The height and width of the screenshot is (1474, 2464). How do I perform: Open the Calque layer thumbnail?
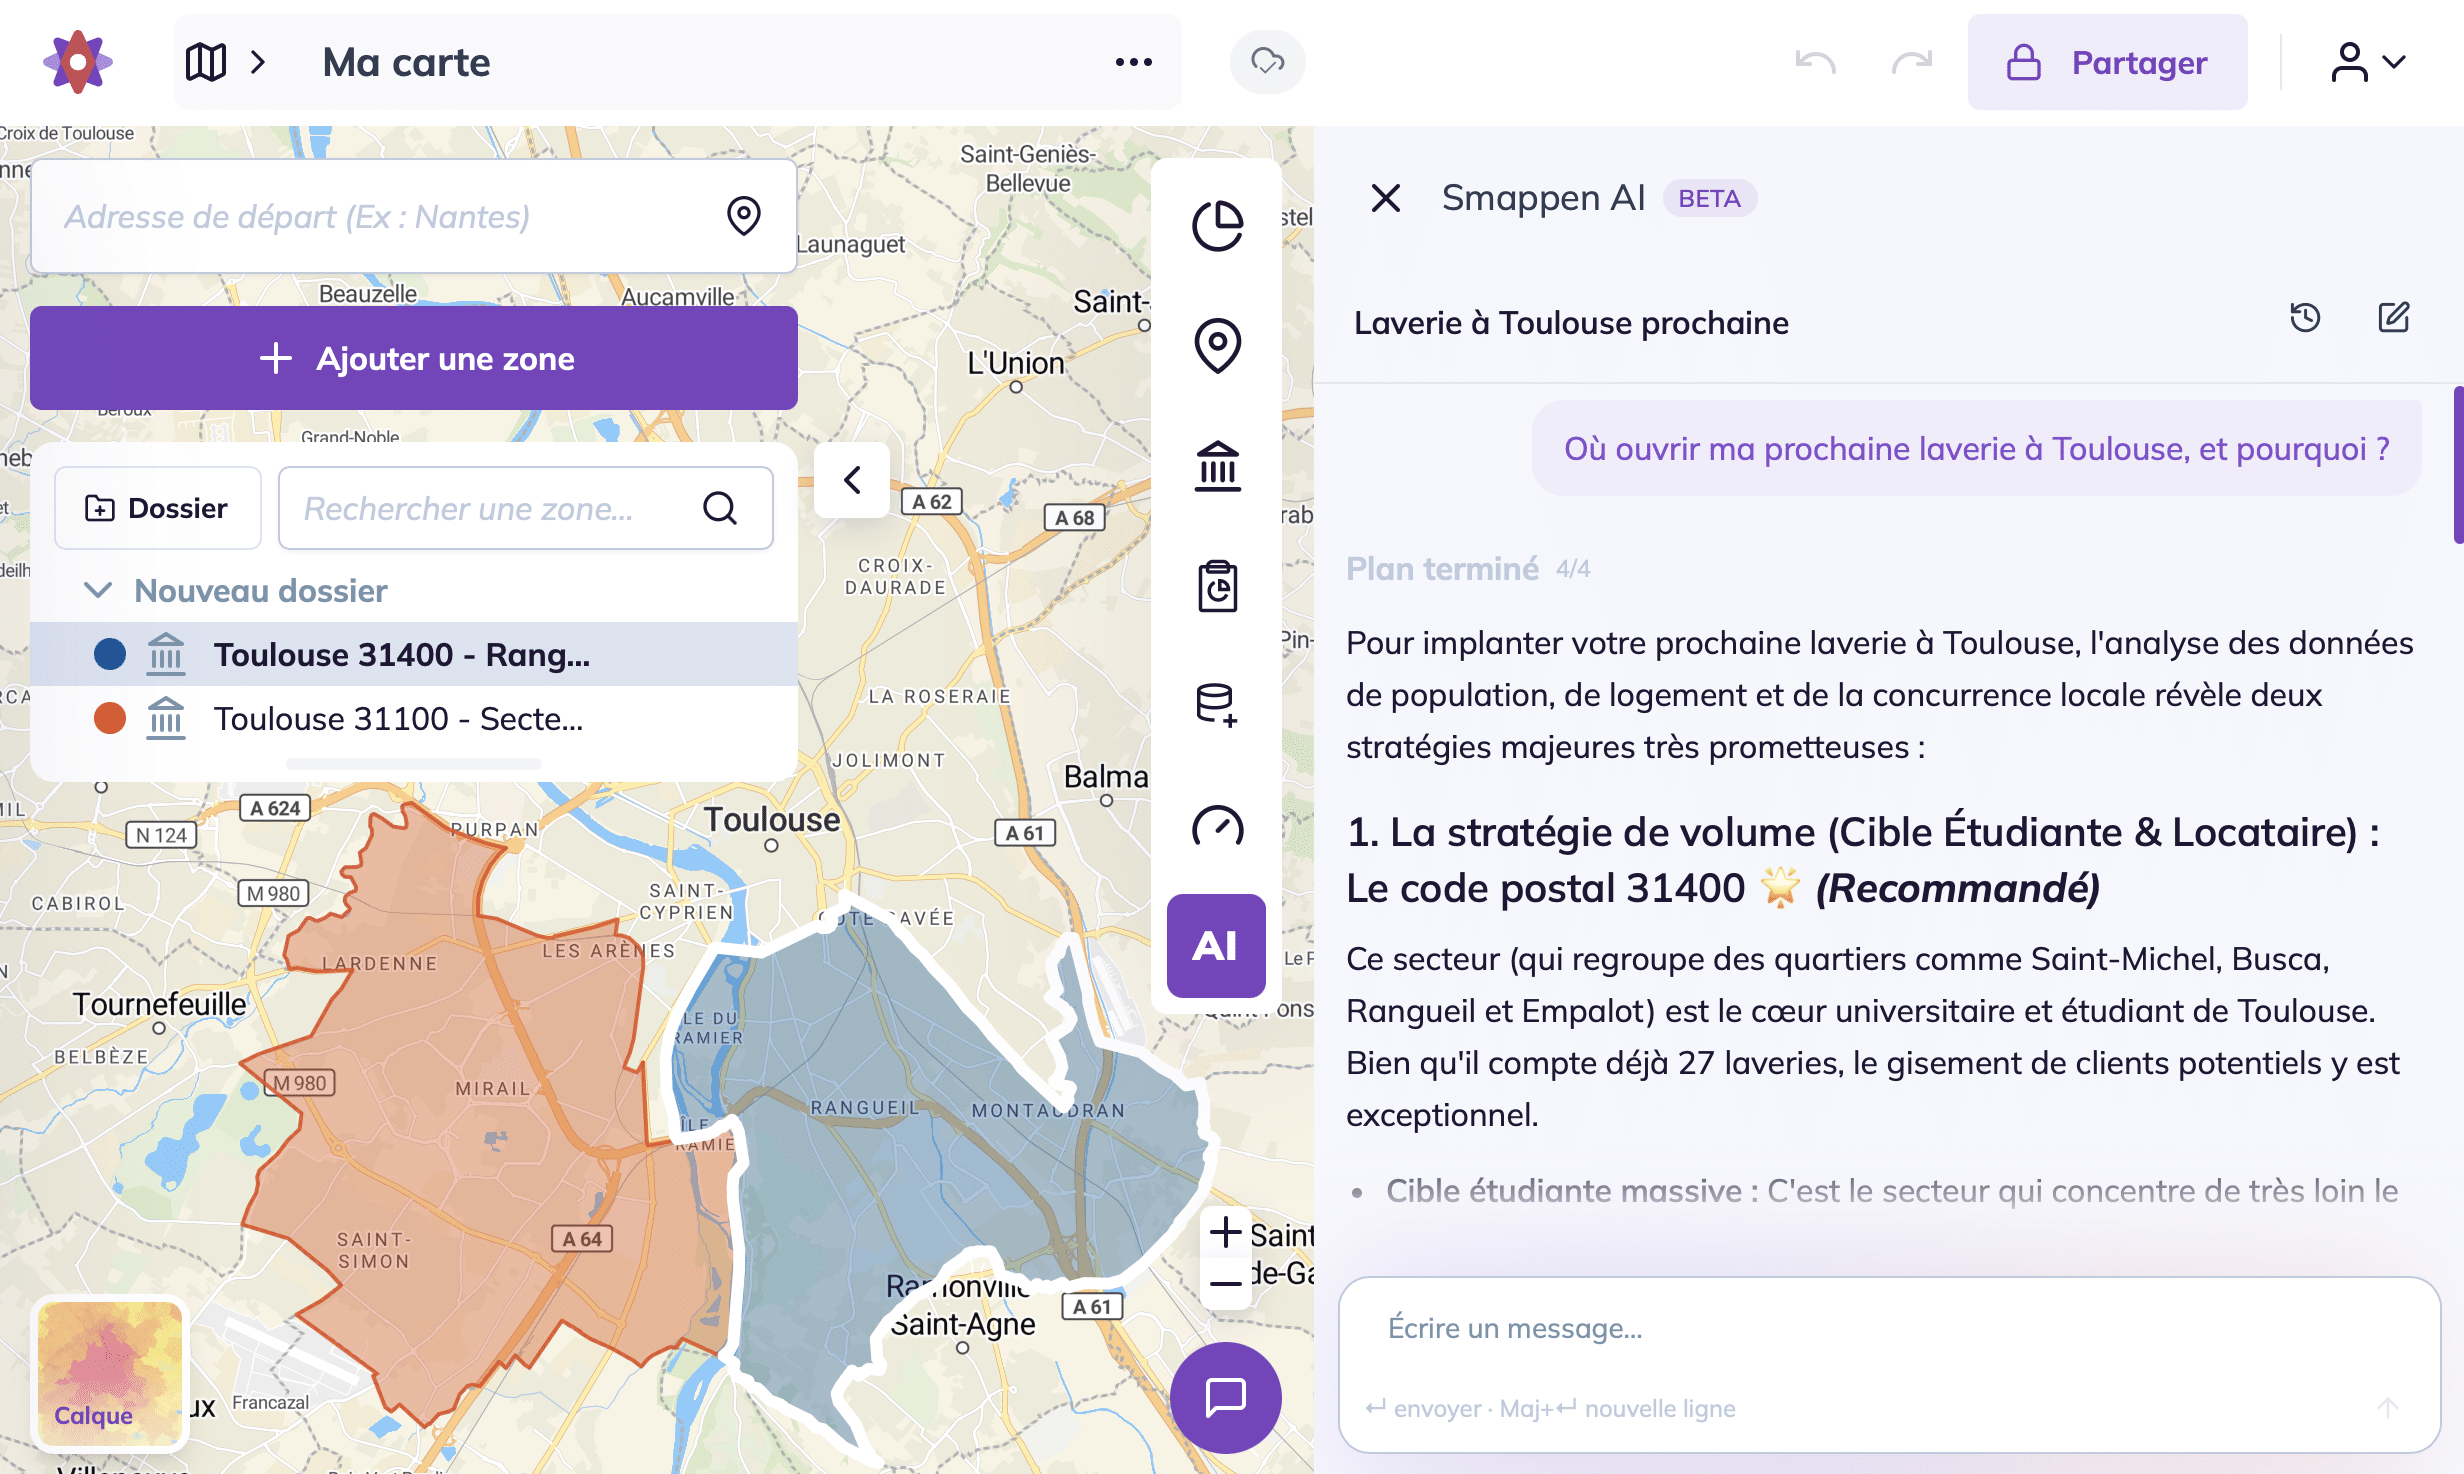tap(110, 1374)
